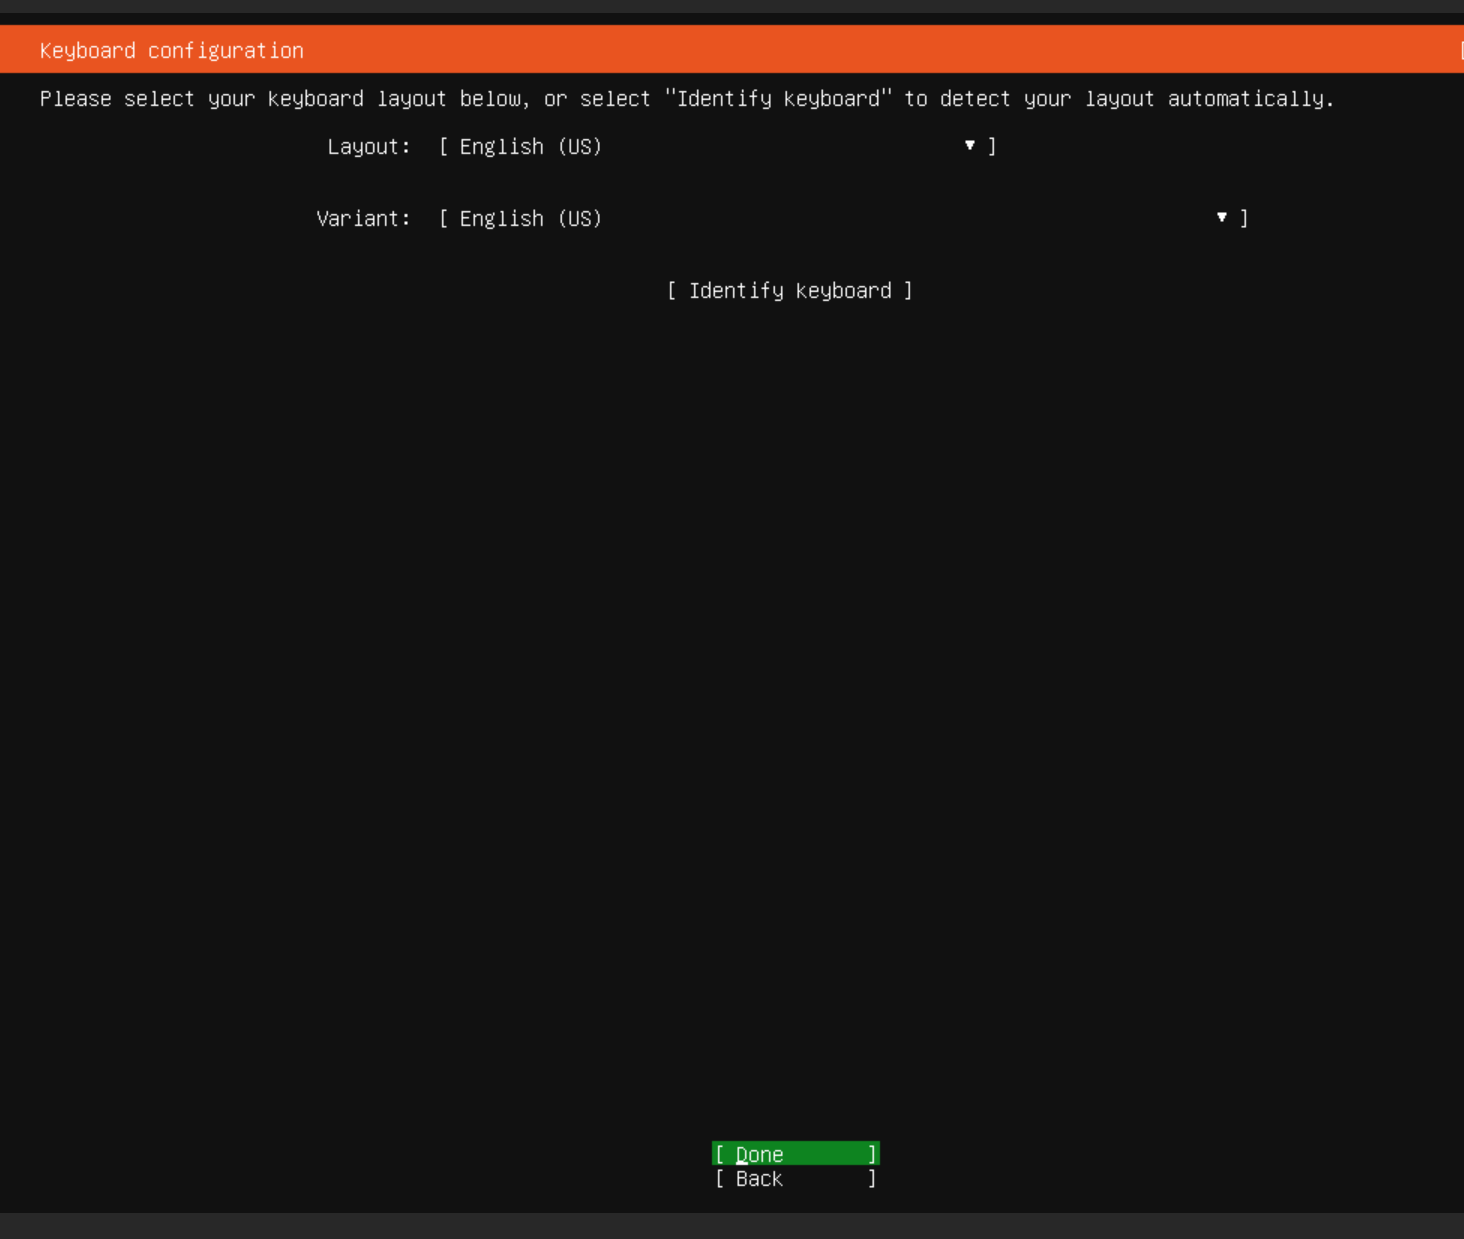Click the "Please select your keyboard layout" instruction text
The height and width of the screenshot is (1239, 1464).
pyautogui.click(x=686, y=99)
